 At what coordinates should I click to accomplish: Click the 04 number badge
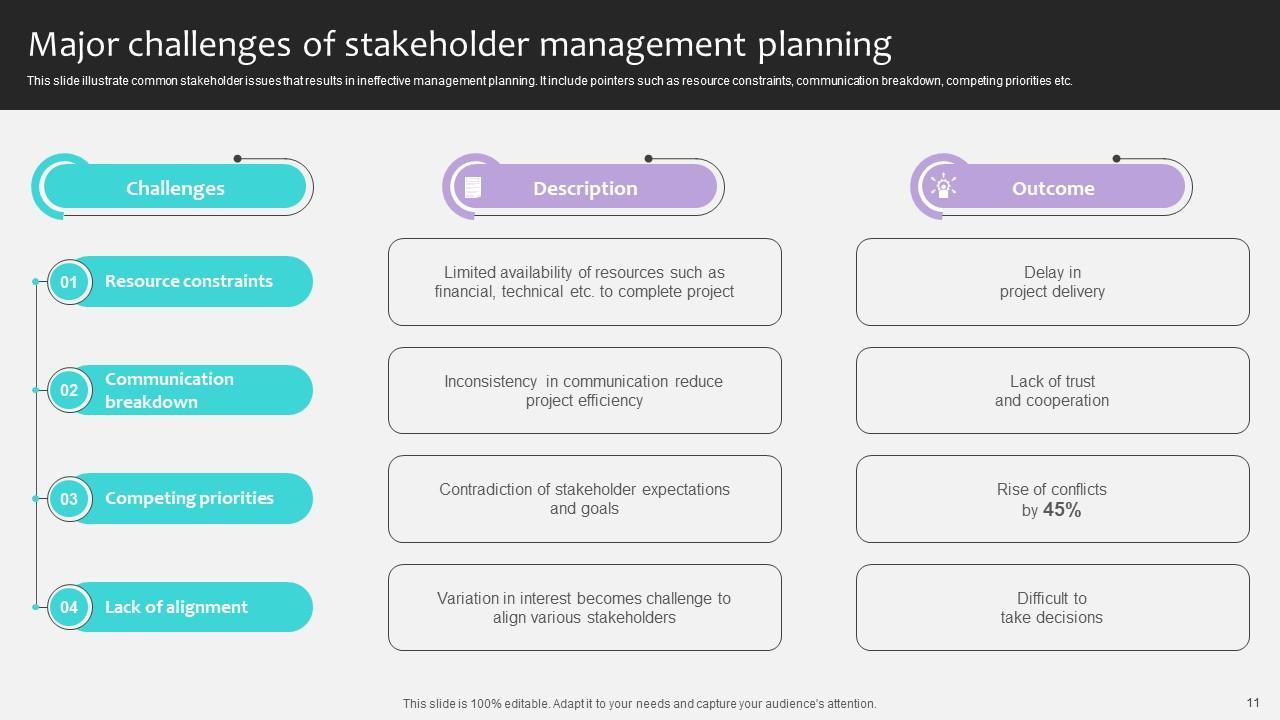tap(69, 607)
